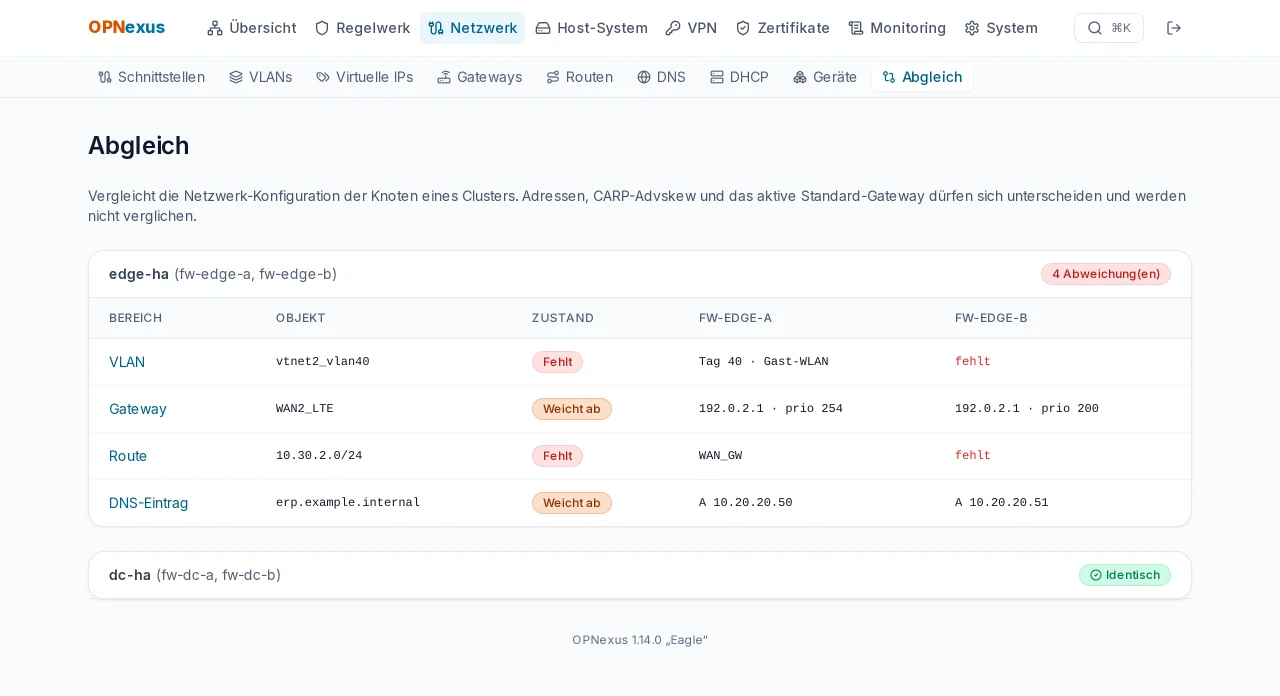This screenshot has width=1280, height=696.
Task: Click the DHCP tab icon
Action: pos(717,77)
